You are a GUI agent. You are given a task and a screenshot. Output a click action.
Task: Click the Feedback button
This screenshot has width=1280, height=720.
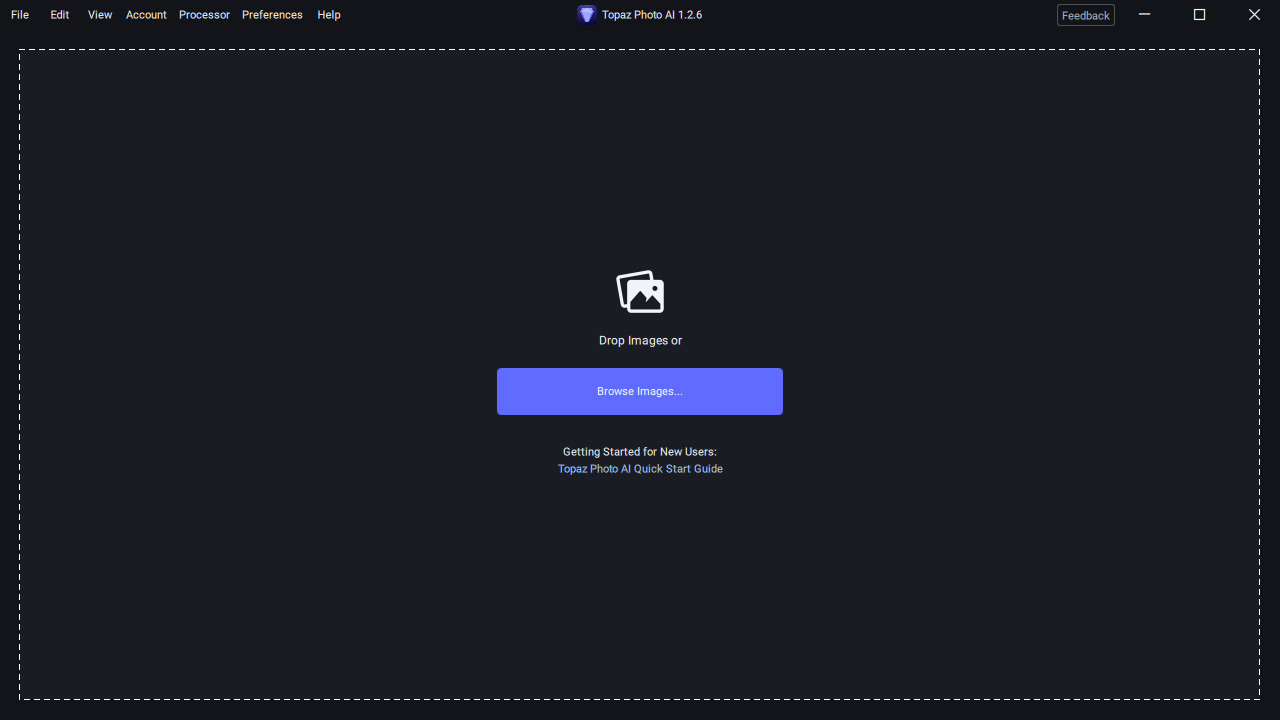[x=1085, y=15]
